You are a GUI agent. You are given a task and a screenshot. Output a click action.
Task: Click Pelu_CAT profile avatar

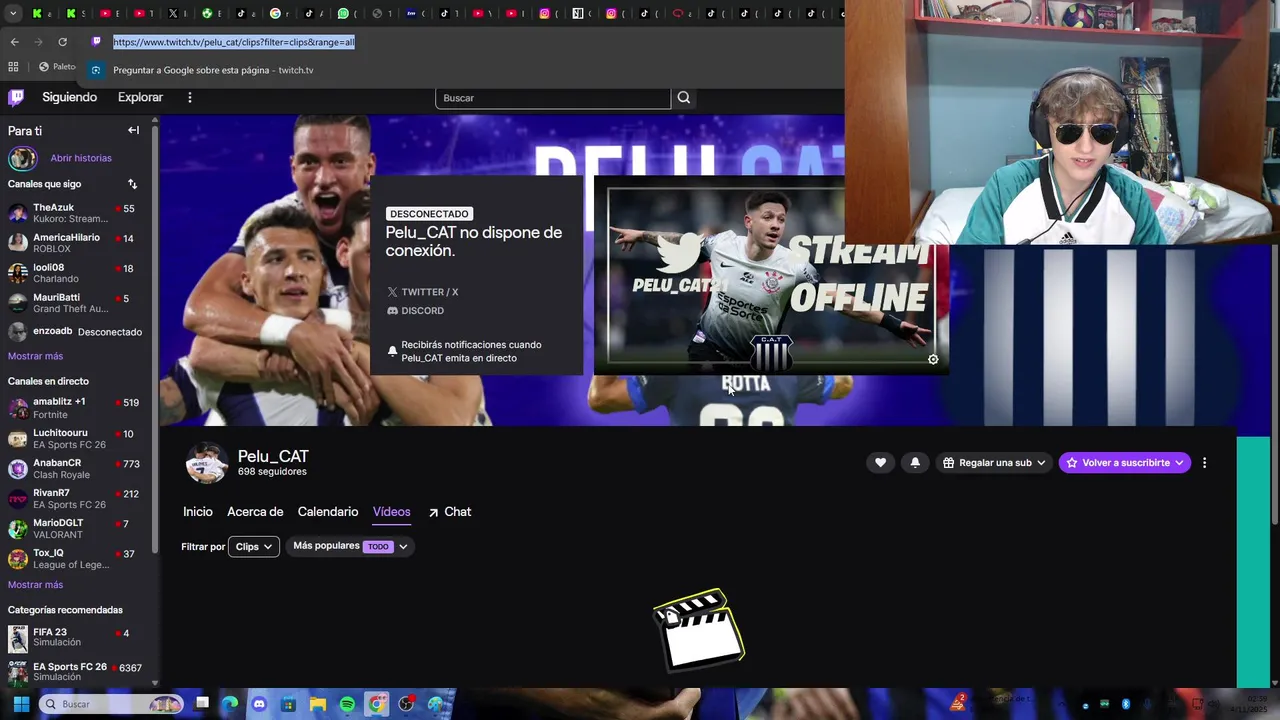pyautogui.click(x=207, y=463)
